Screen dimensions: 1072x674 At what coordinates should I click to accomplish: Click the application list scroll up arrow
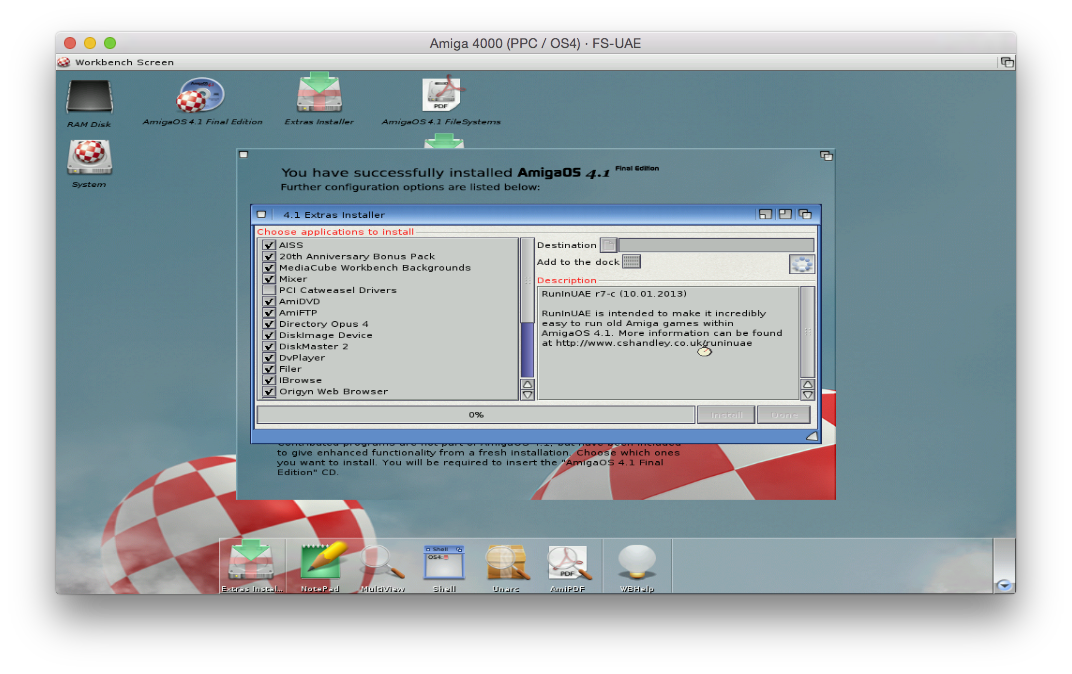527,384
